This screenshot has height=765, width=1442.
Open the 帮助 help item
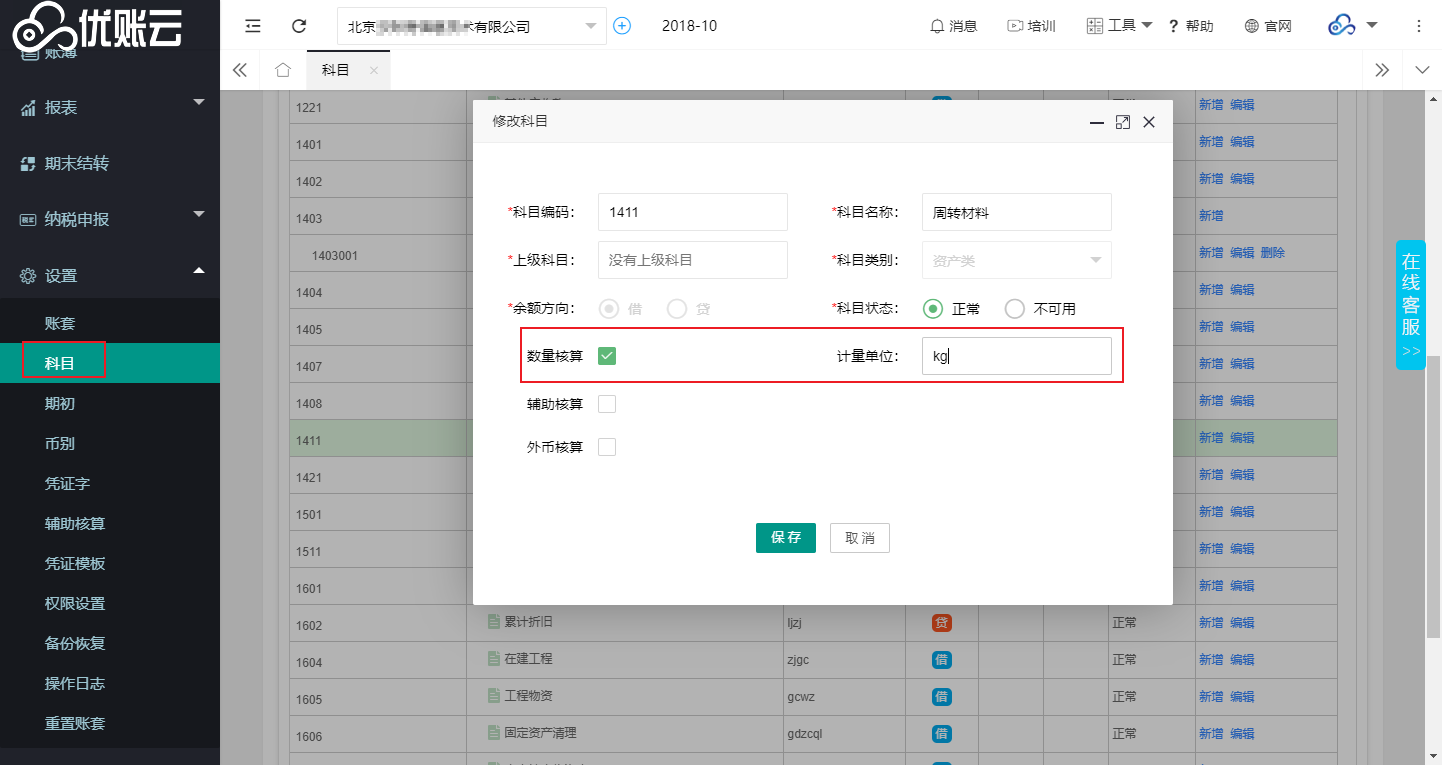1190,26
